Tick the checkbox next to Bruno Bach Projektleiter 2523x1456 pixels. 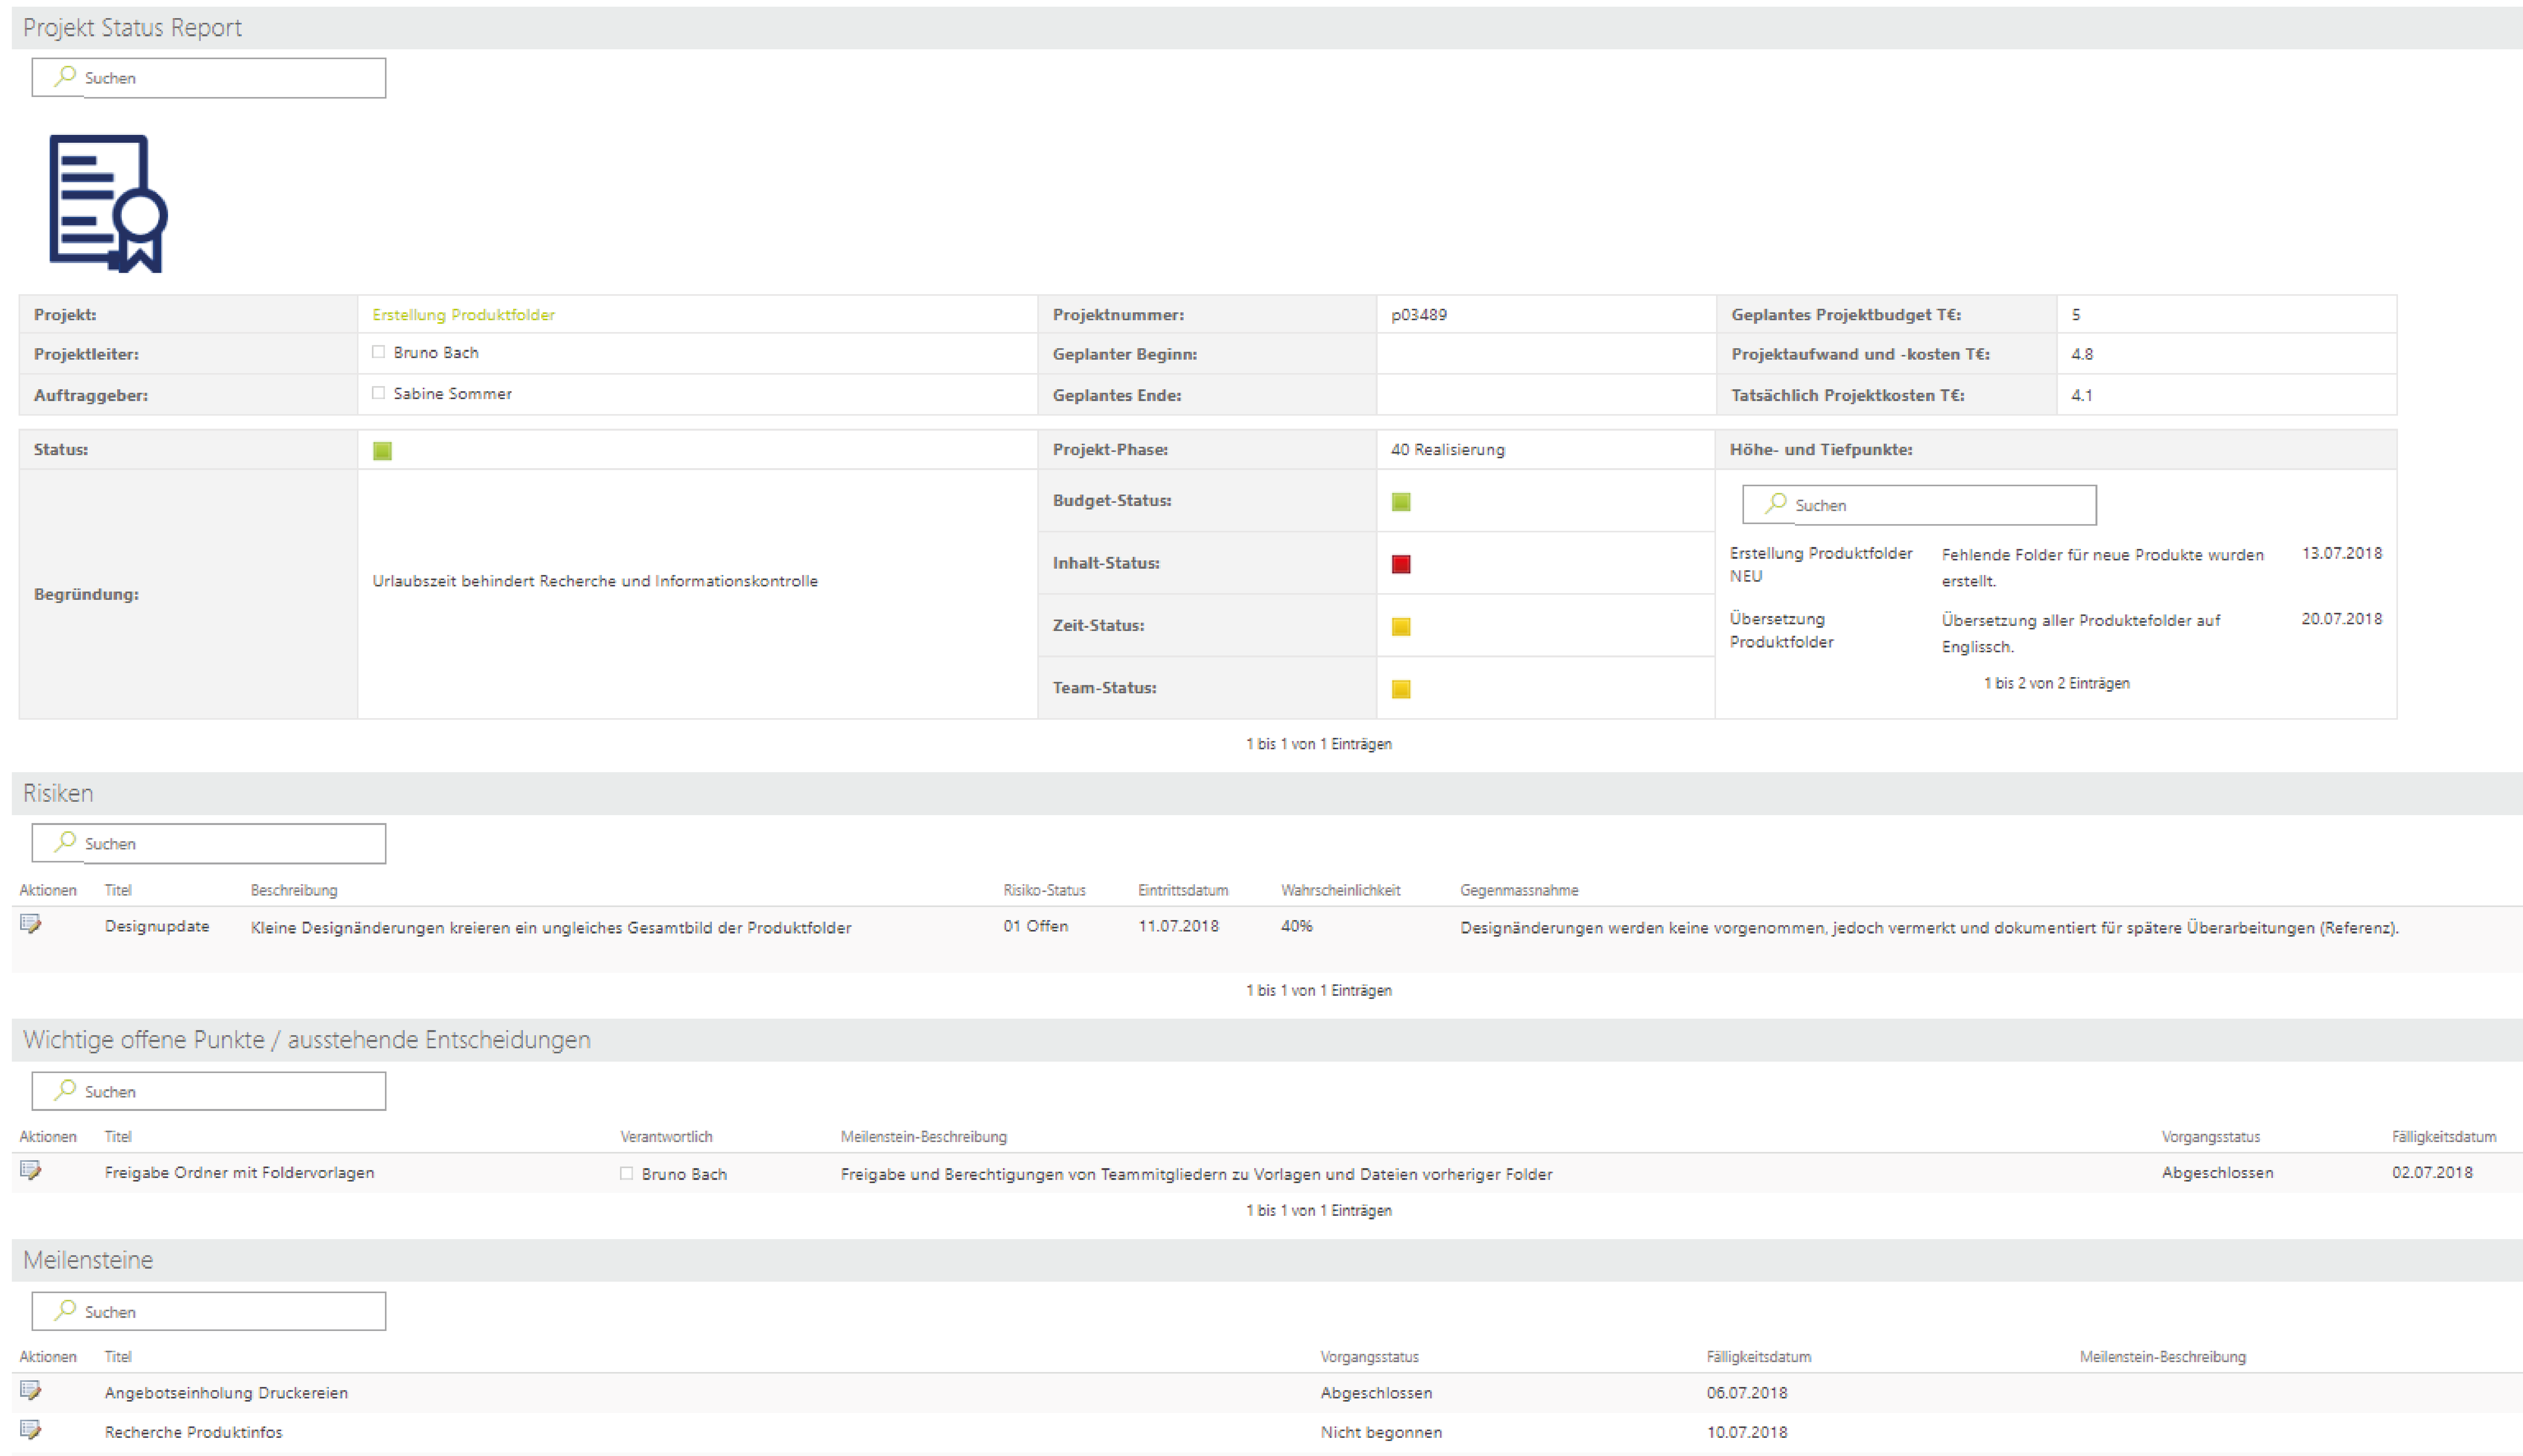click(x=378, y=352)
